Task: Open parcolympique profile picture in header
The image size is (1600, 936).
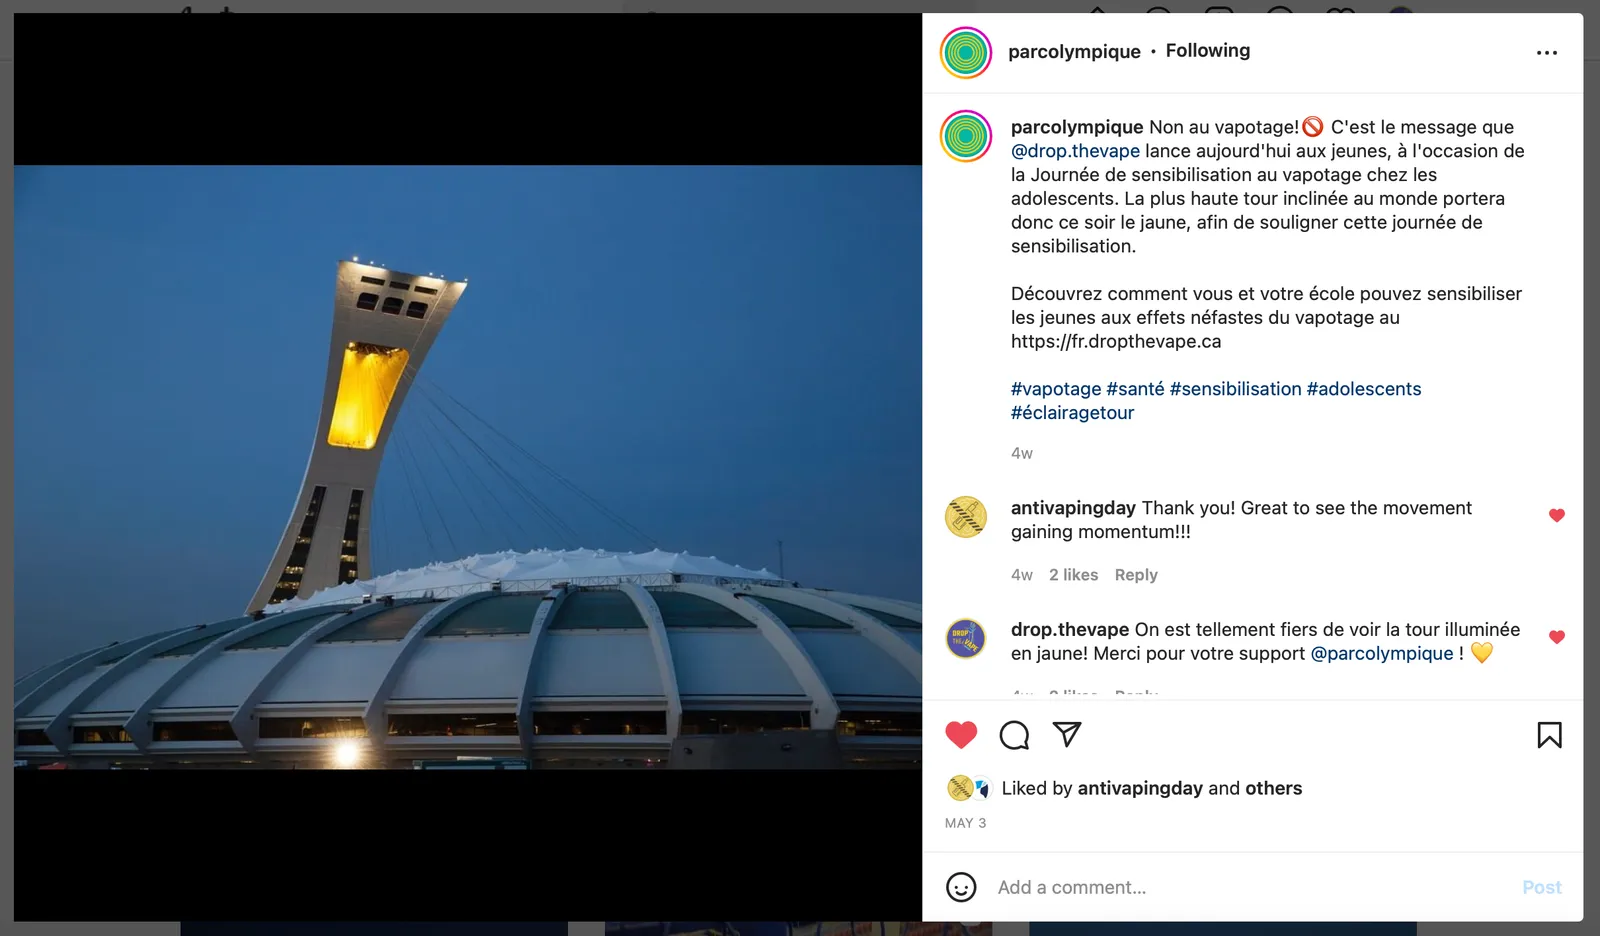Action: pyautogui.click(x=966, y=52)
